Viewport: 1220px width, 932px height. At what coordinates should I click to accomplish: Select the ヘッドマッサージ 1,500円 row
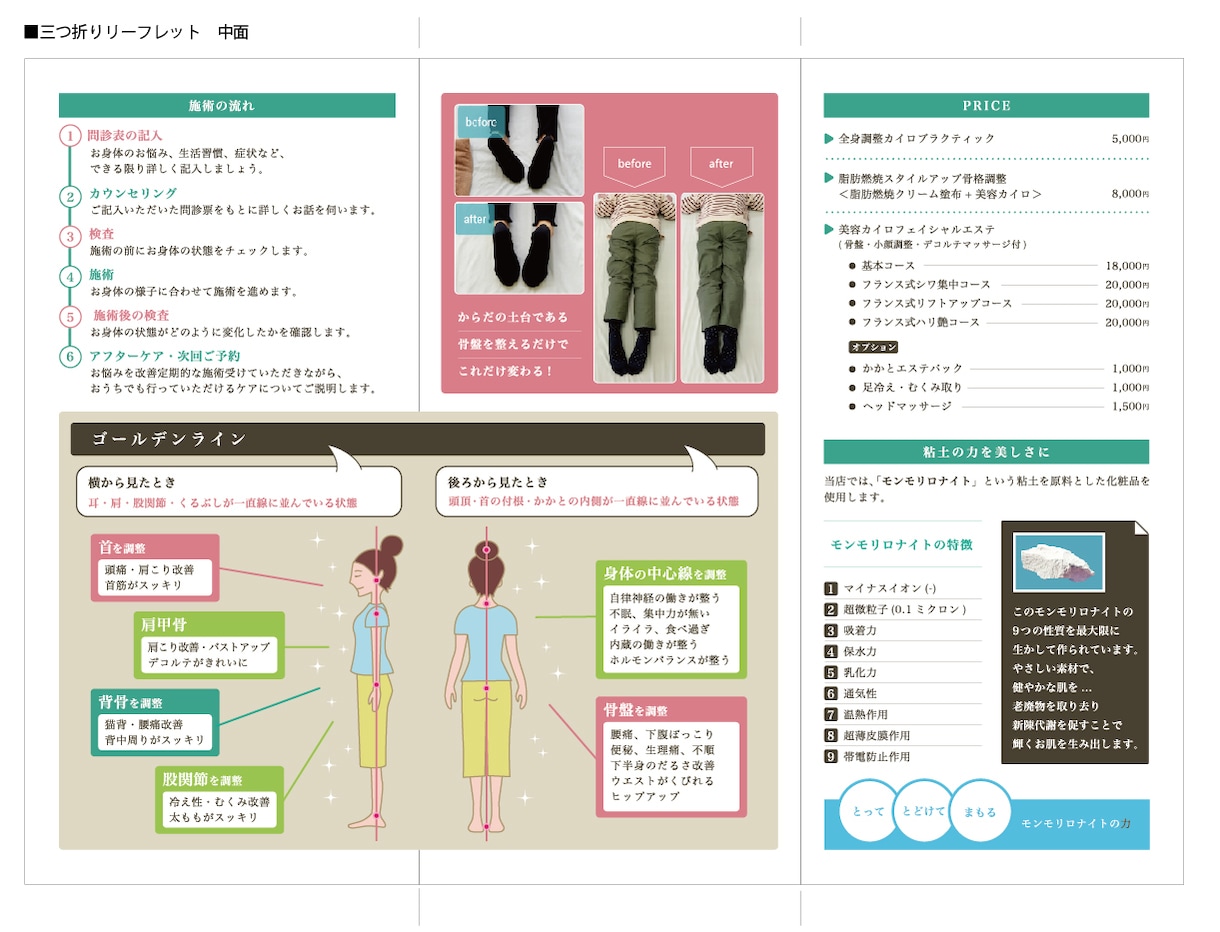[x=998, y=406]
